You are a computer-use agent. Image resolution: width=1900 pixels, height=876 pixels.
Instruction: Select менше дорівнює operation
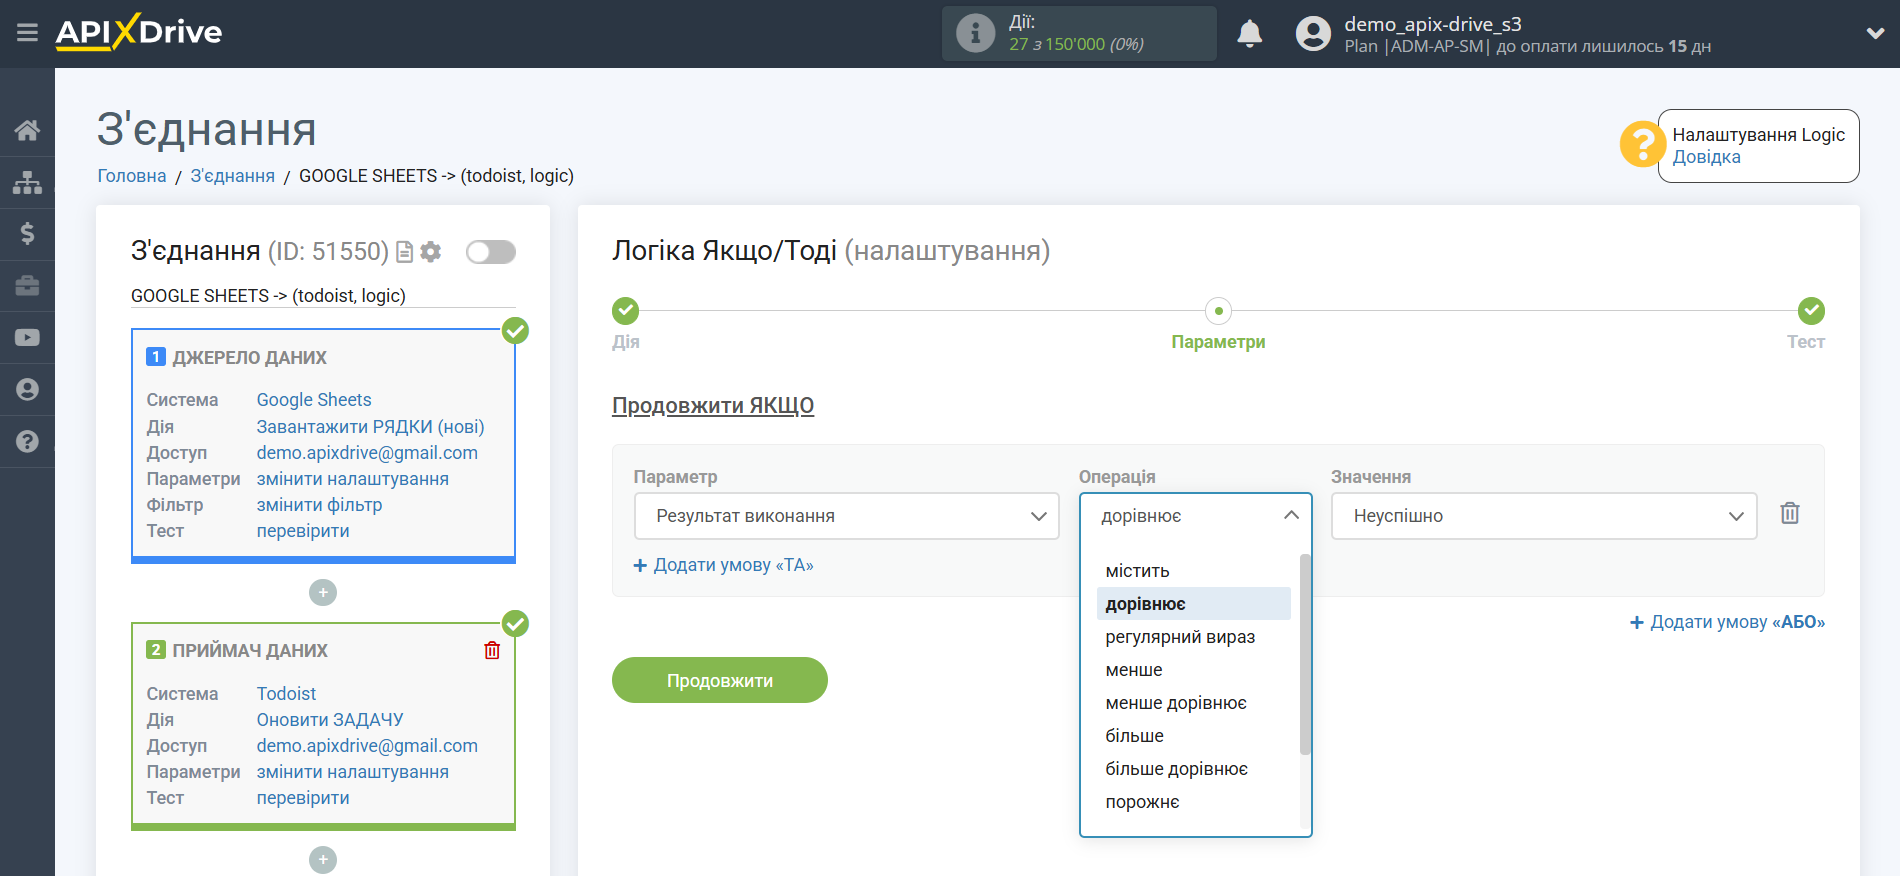tap(1193, 703)
